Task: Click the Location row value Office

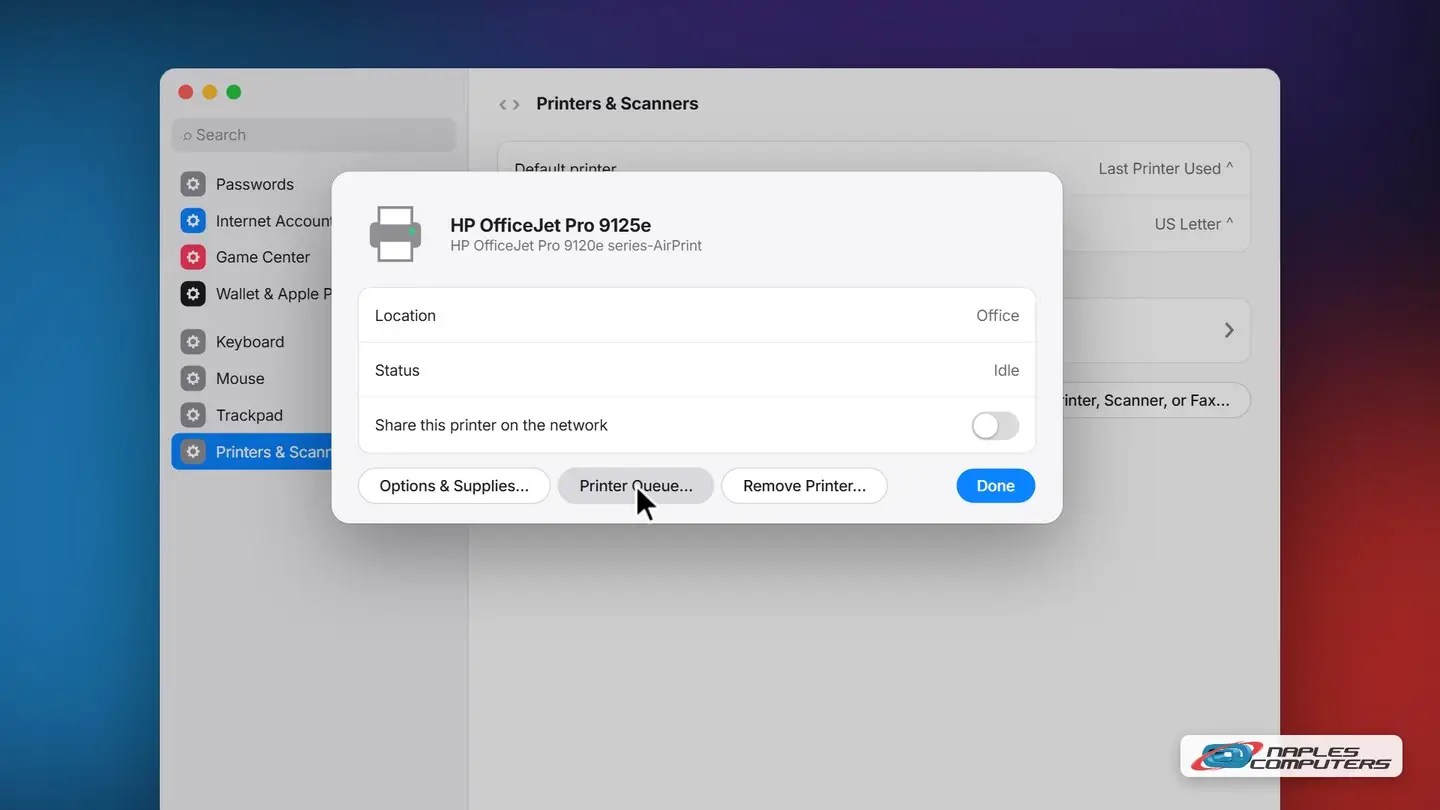Action: (x=997, y=315)
